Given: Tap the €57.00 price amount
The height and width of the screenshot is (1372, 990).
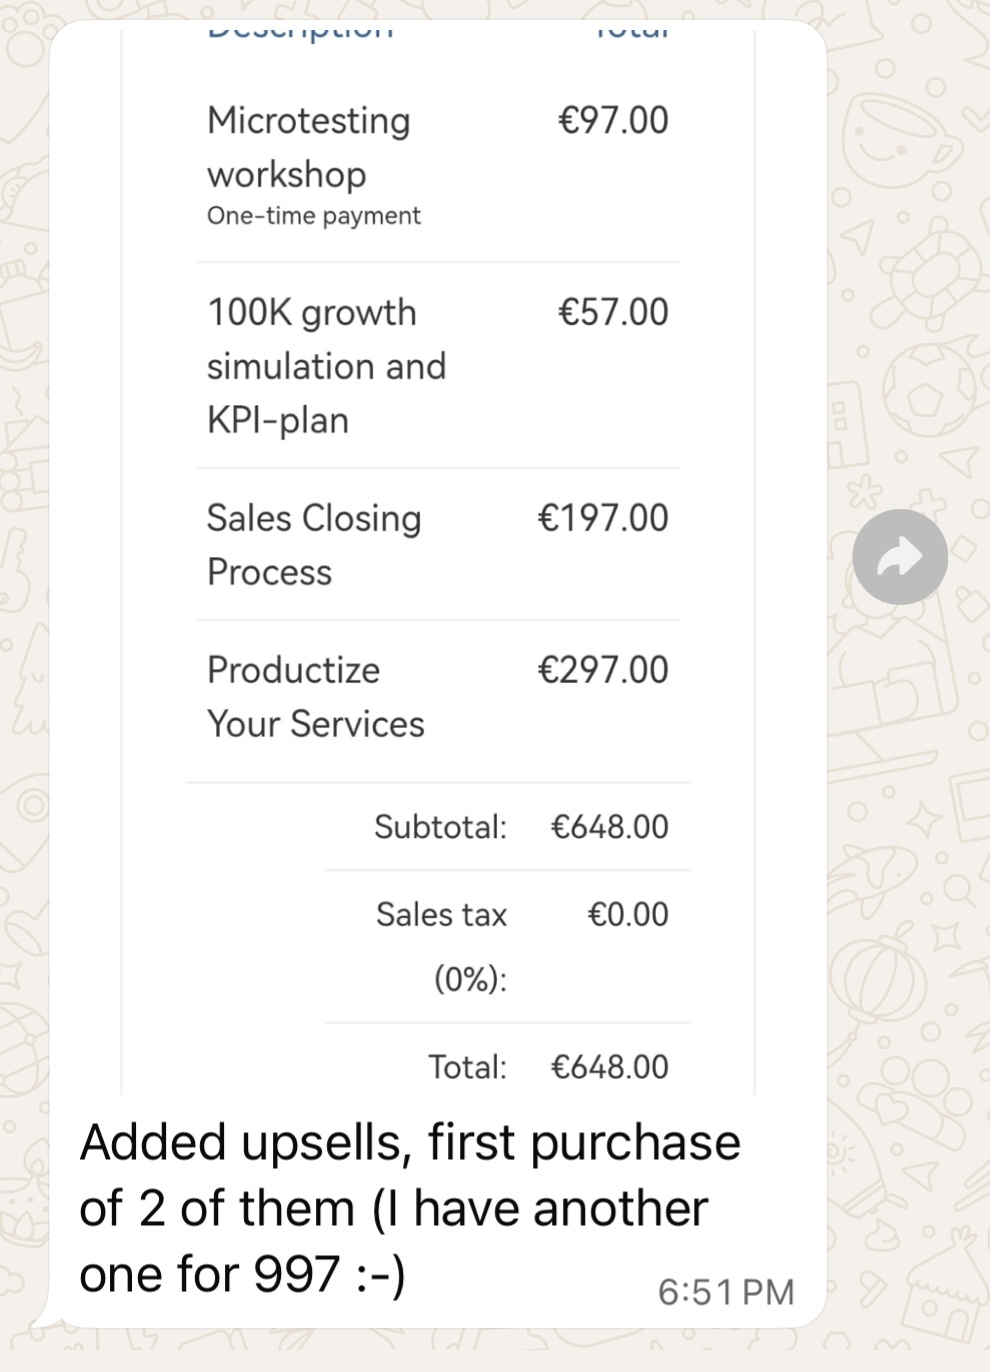Looking at the screenshot, I should coord(612,312).
